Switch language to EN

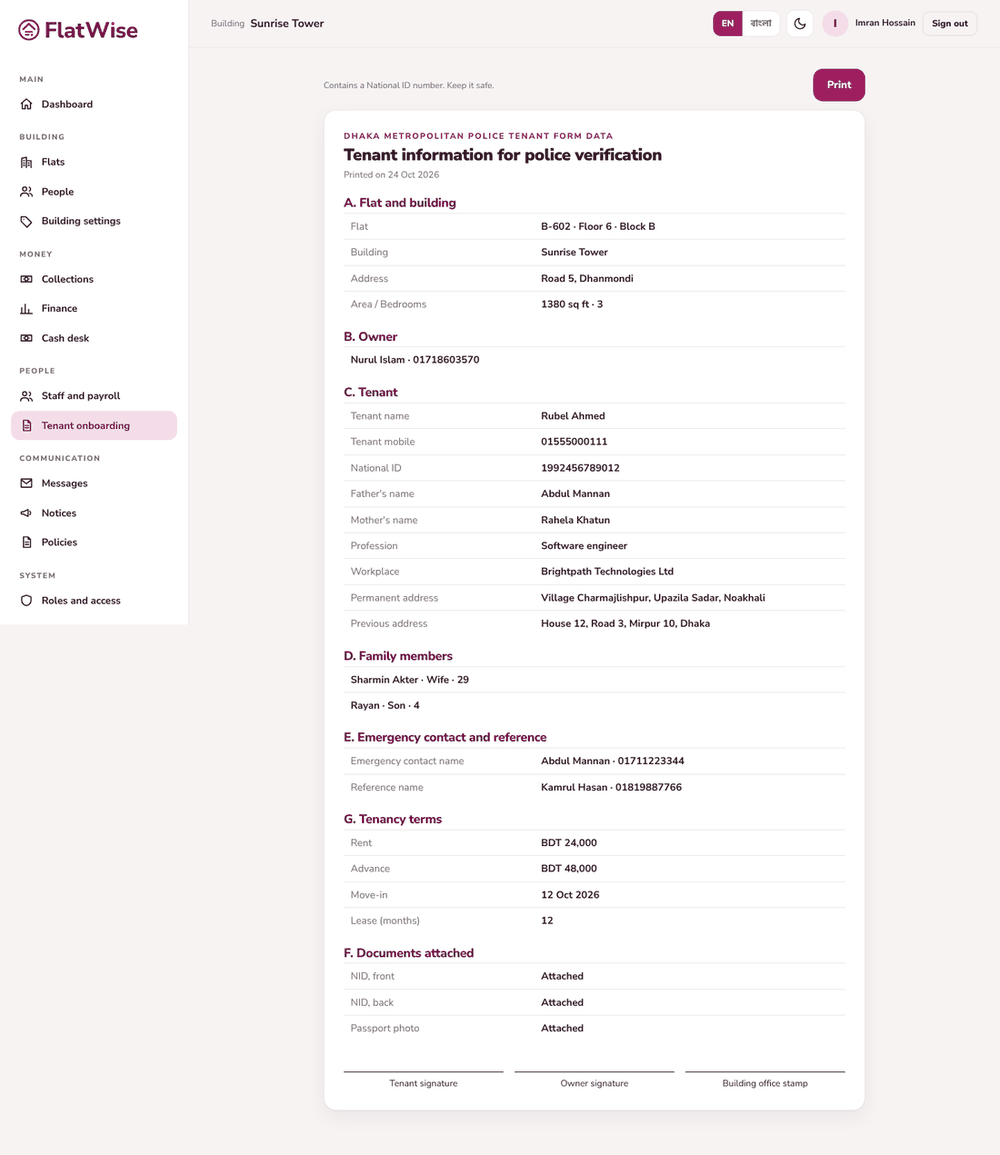tap(728, 24)
